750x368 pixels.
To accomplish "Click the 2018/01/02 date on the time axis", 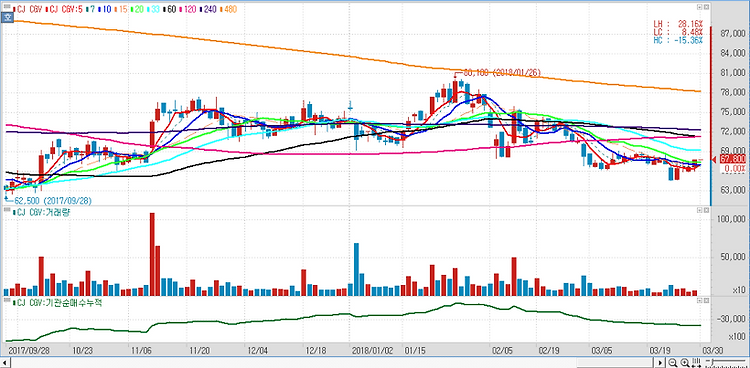I will [x=372, y=350].
